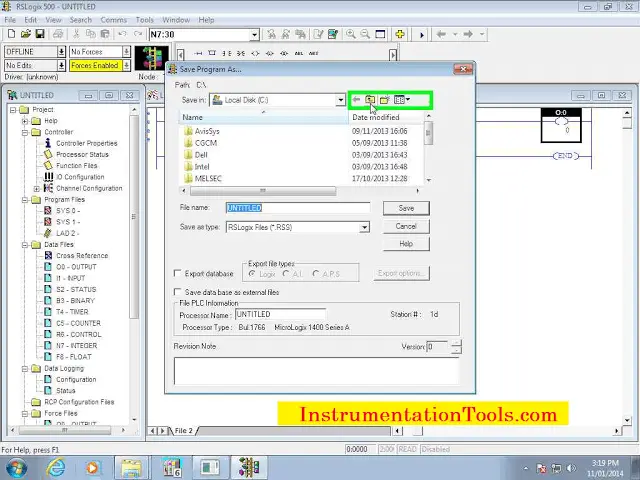Viewport: 640px width, 480px height.
Task: Open Controller Properties in project tree
Action: pos(87,143)
